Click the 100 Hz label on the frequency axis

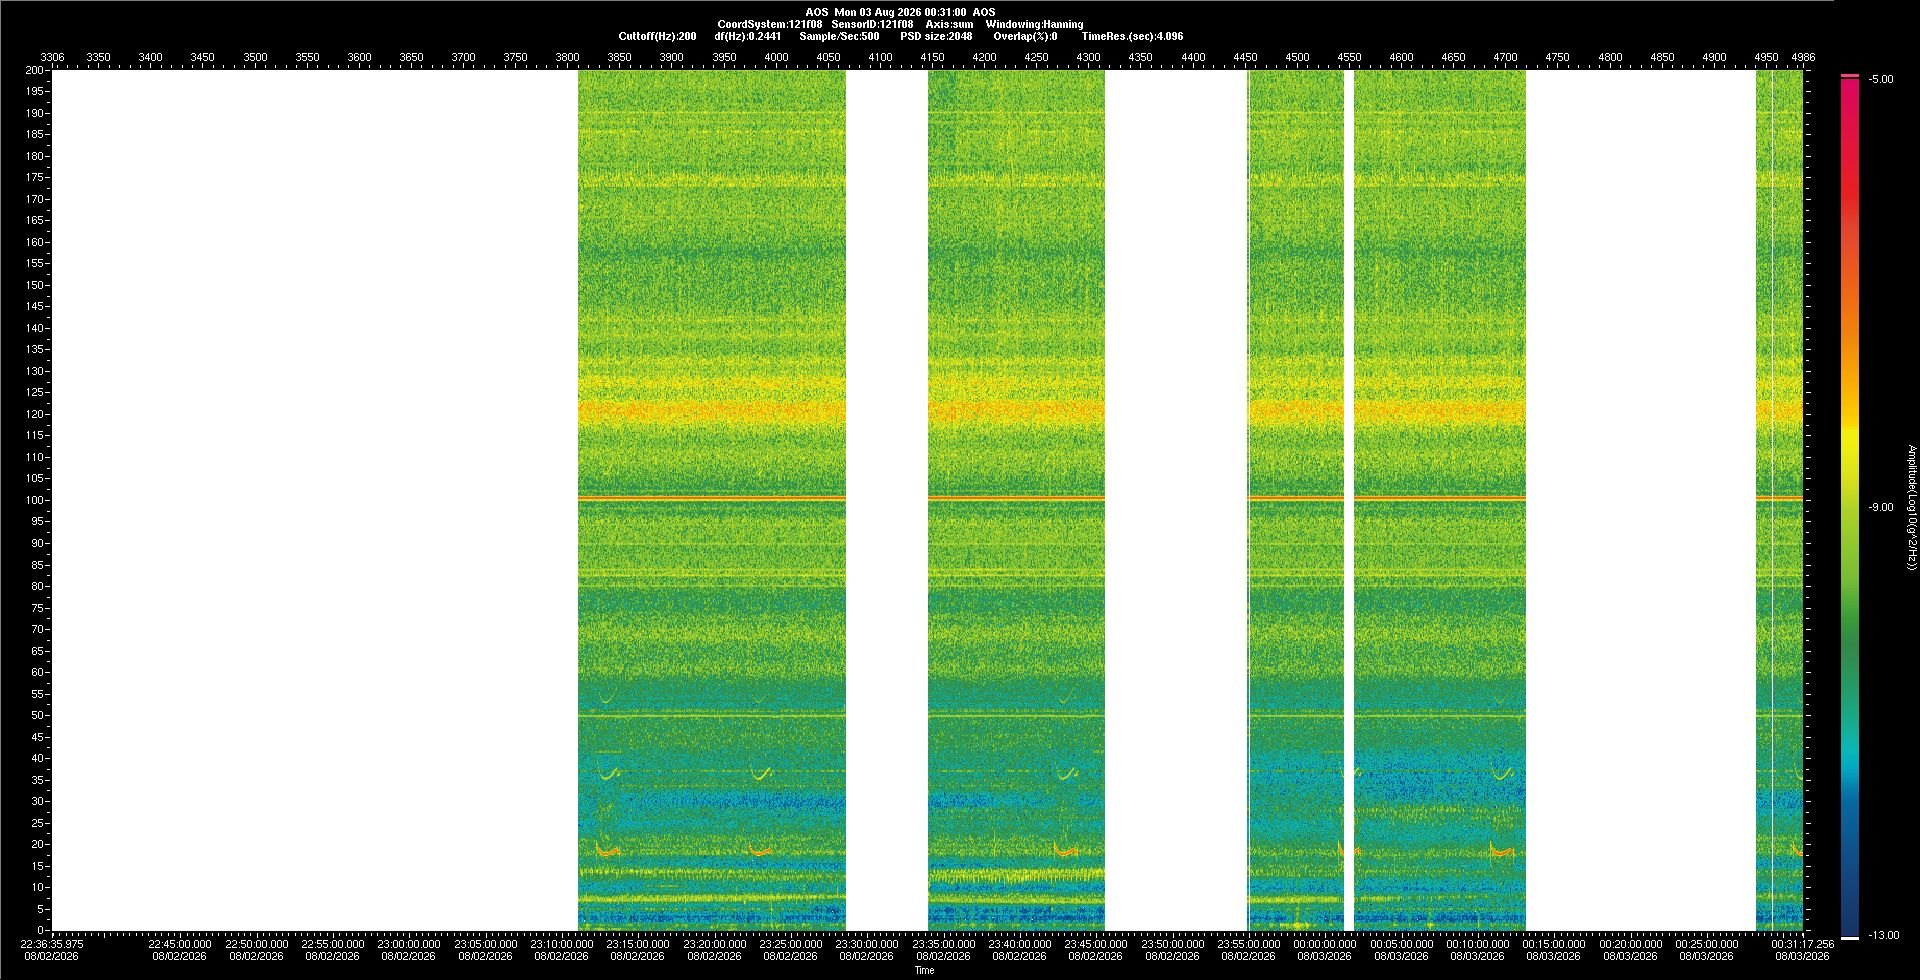(35, 500)
